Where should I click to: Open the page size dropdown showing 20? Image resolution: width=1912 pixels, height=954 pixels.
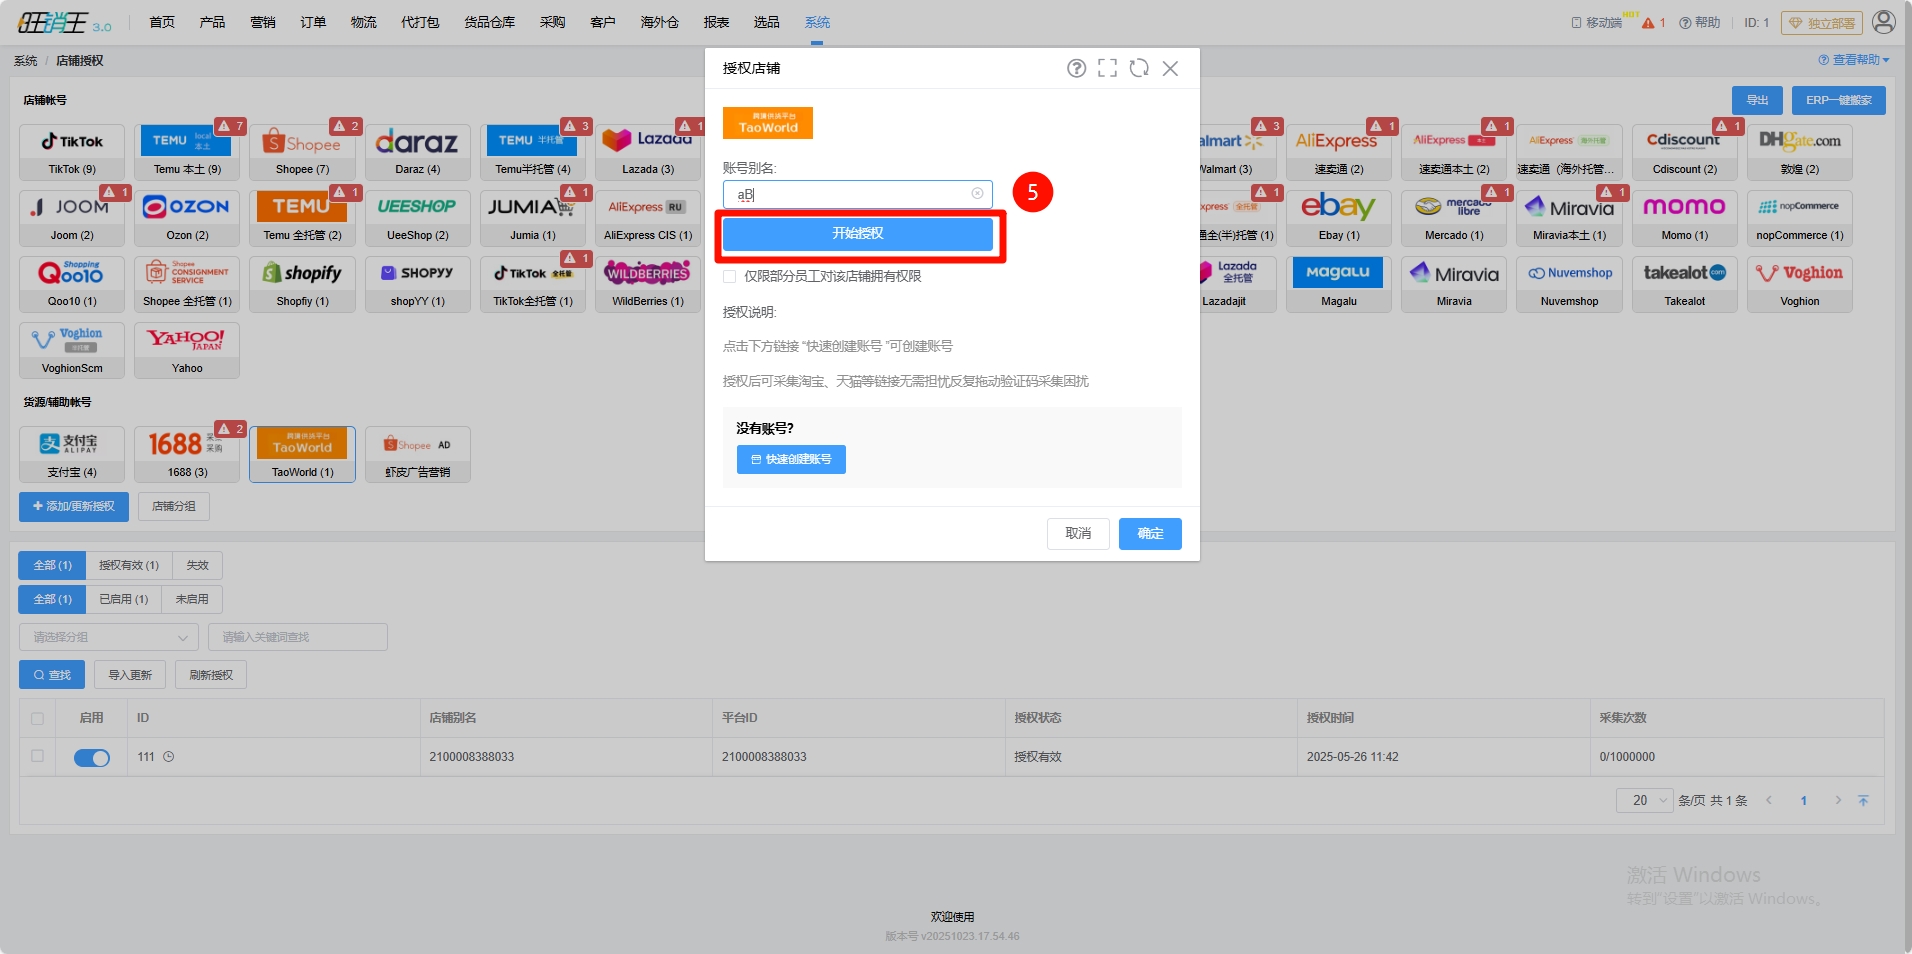tap(1643, 800)
